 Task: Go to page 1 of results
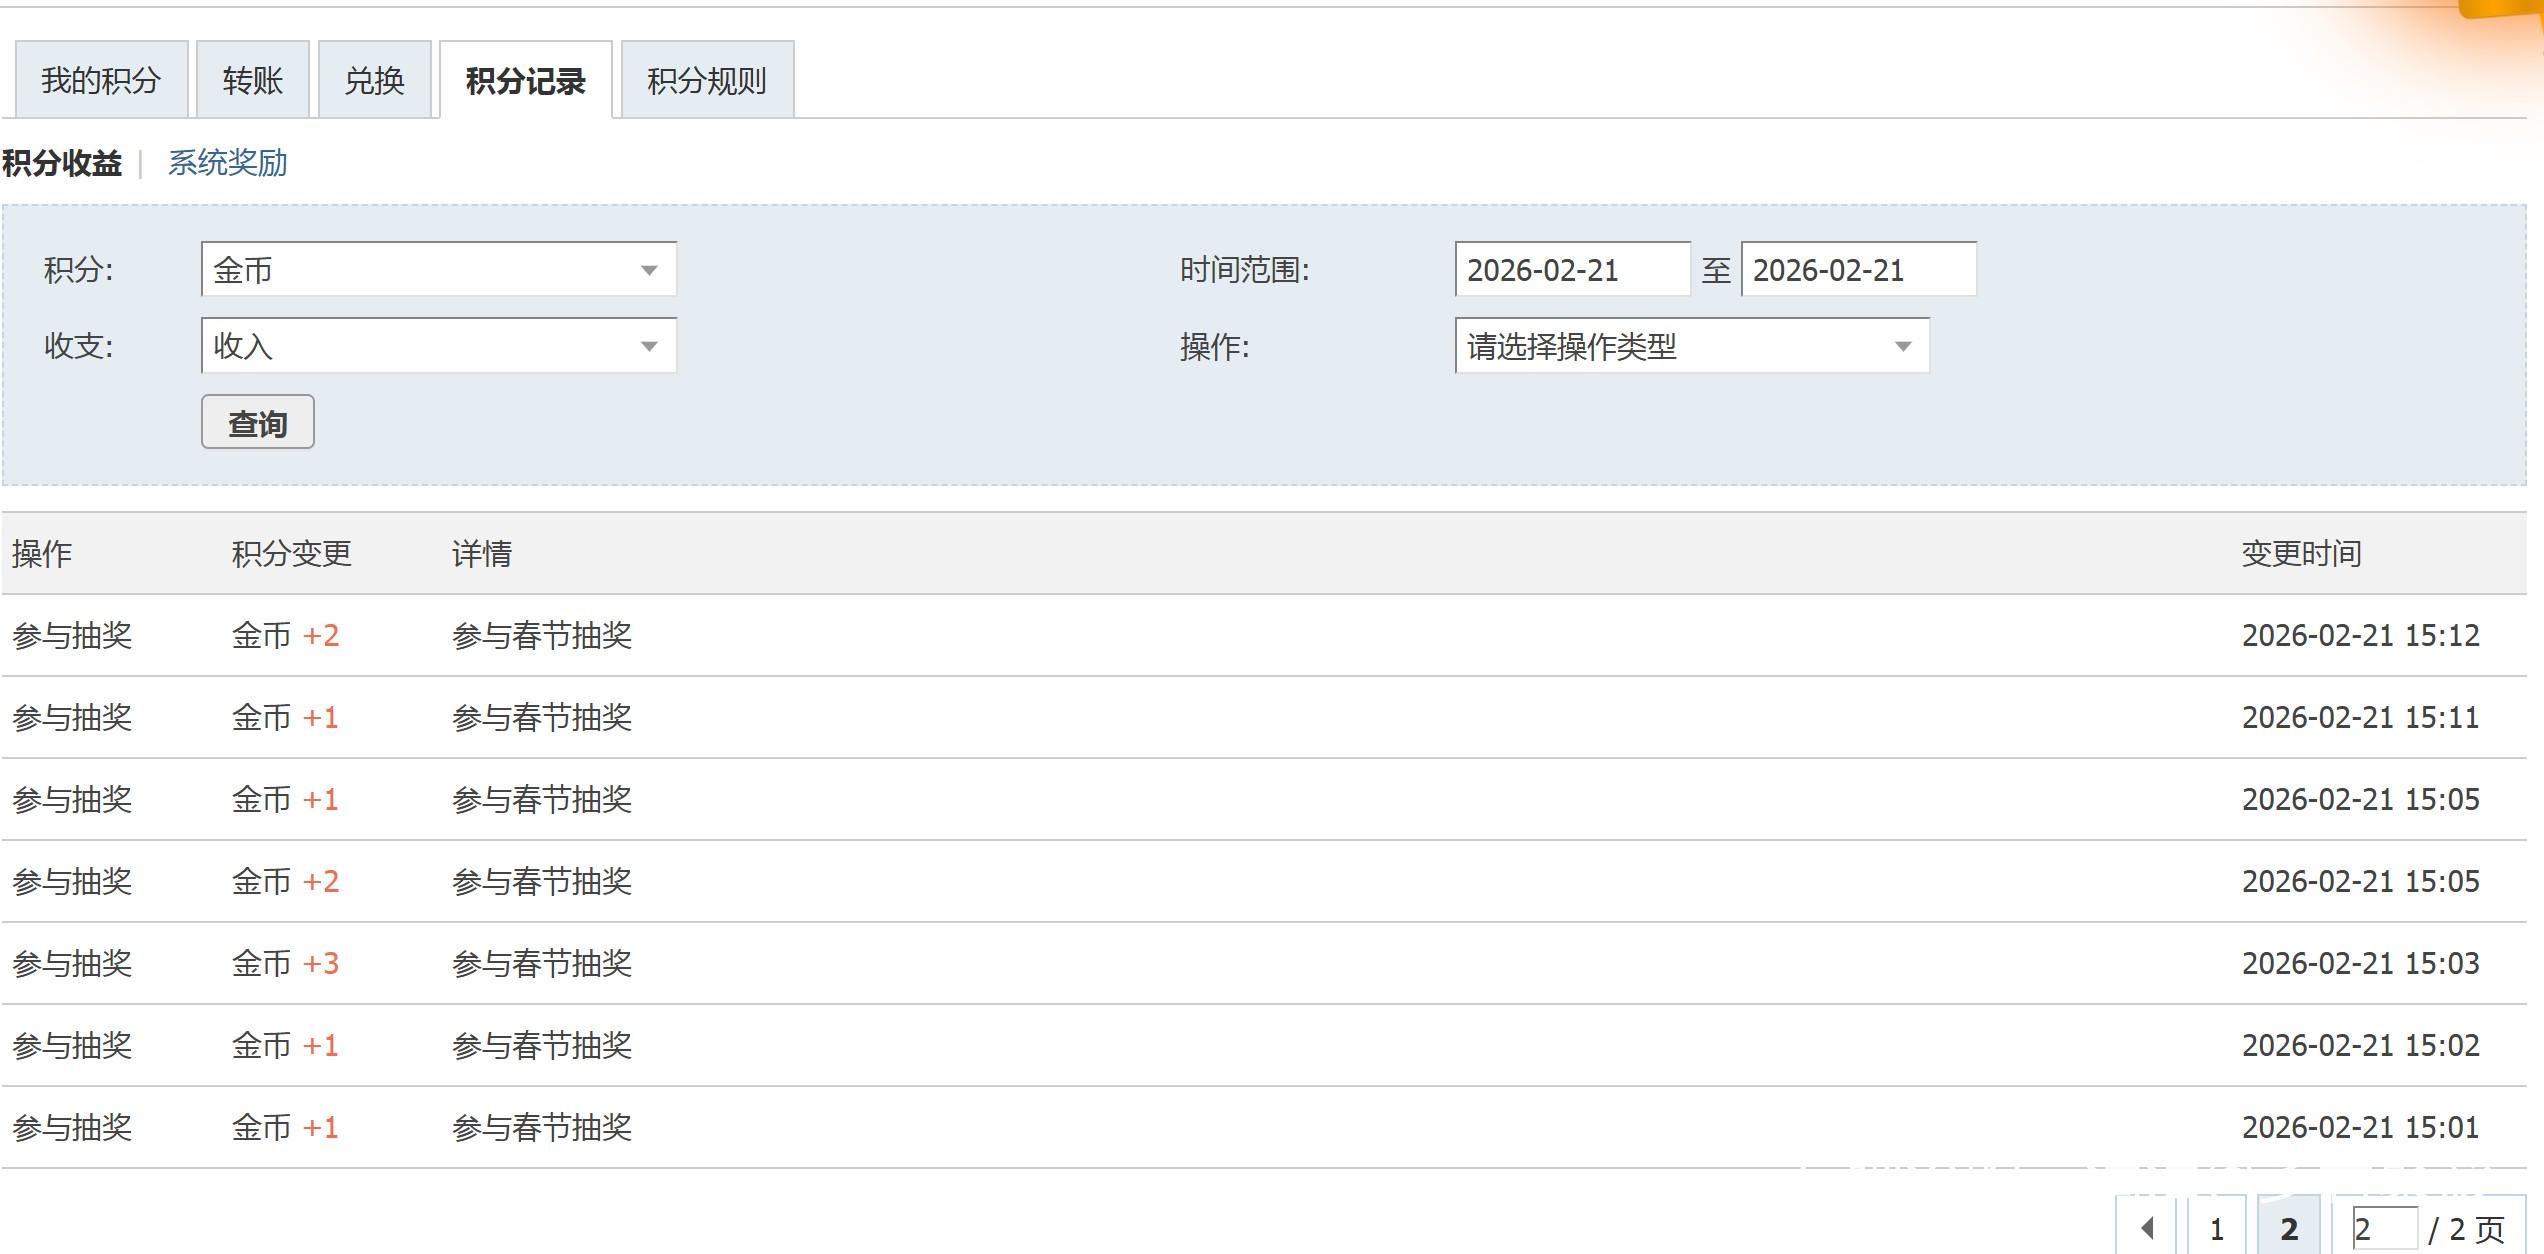(2216, 1228)
